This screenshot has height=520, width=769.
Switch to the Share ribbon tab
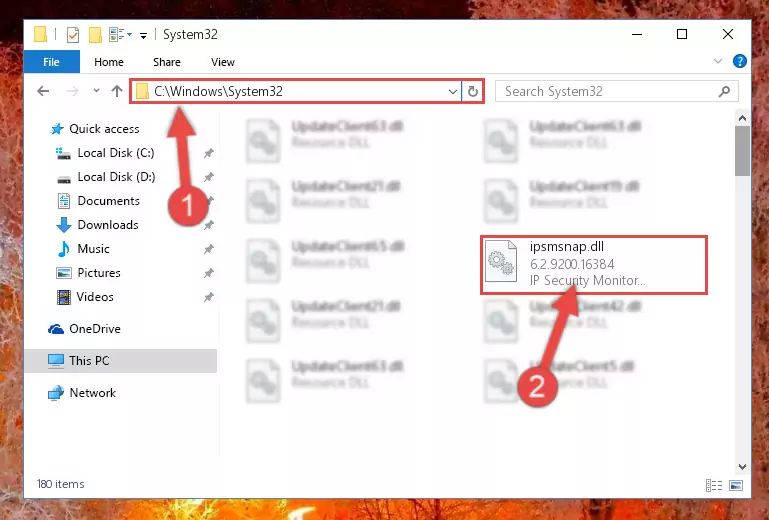point(167,62)
